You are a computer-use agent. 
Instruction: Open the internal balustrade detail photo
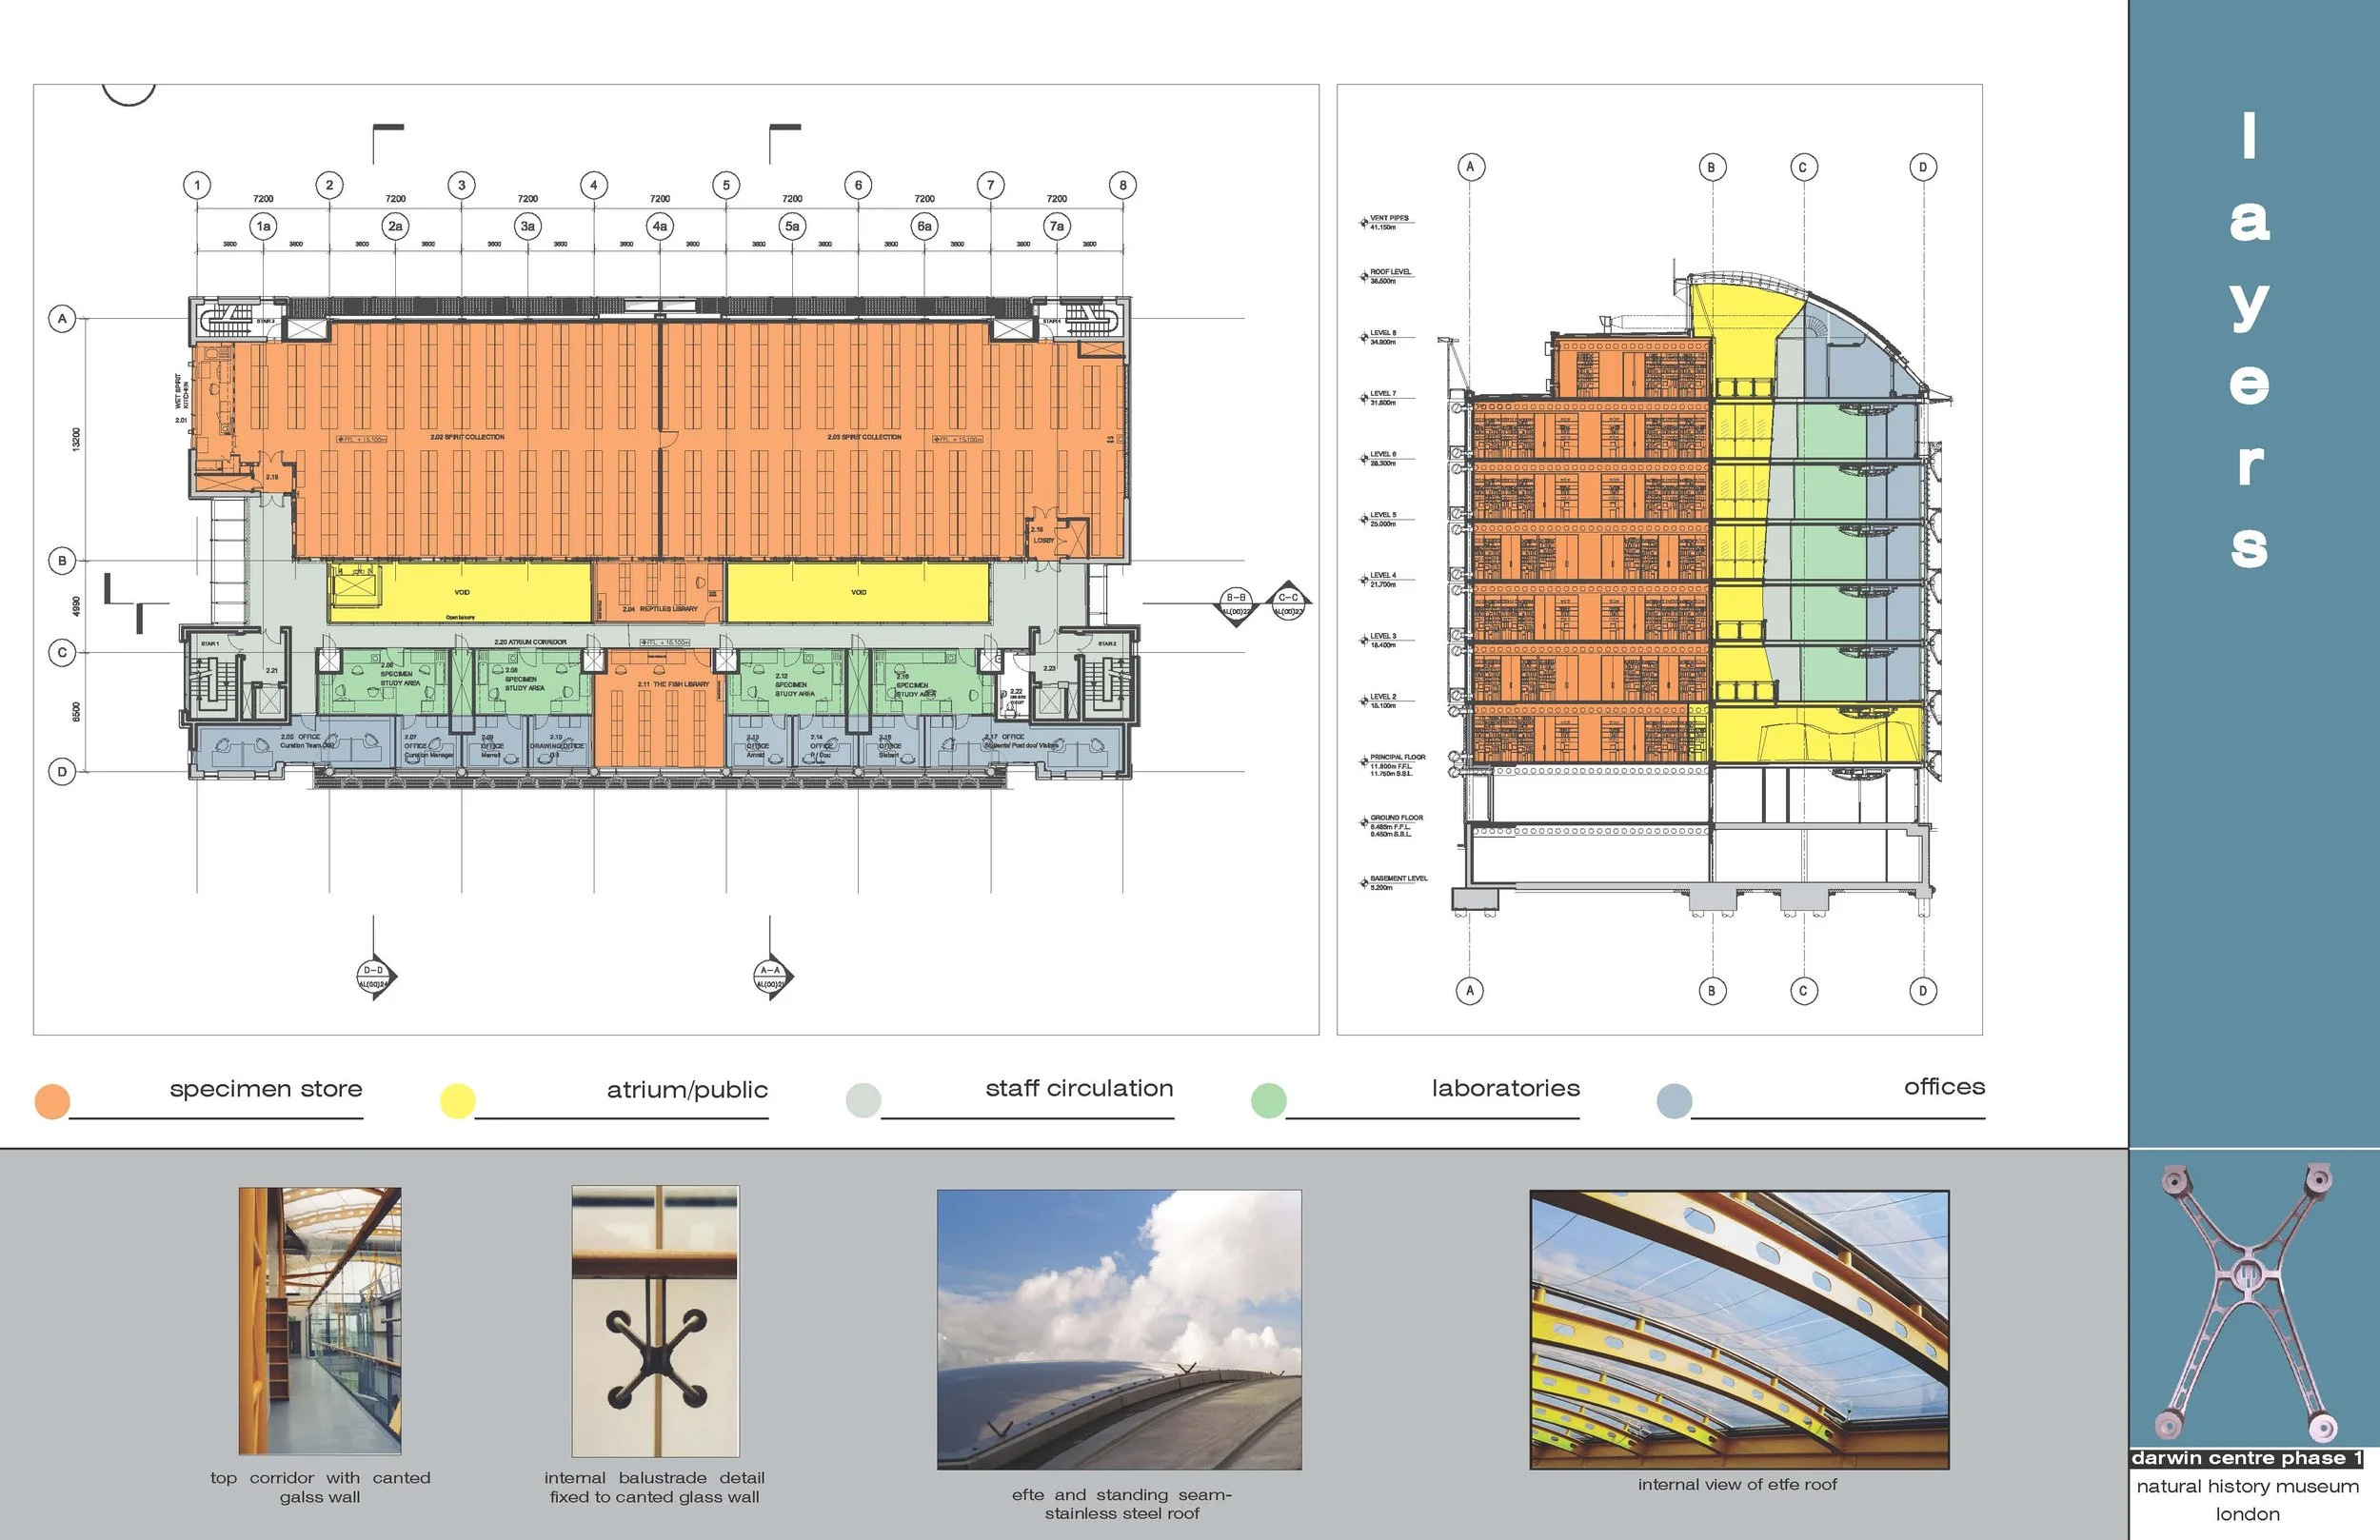click(655, 1320)
